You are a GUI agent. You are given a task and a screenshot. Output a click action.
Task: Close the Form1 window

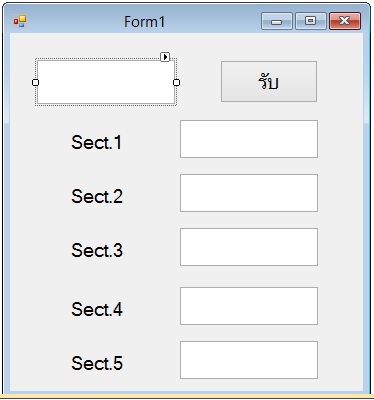tap(345, 21)
